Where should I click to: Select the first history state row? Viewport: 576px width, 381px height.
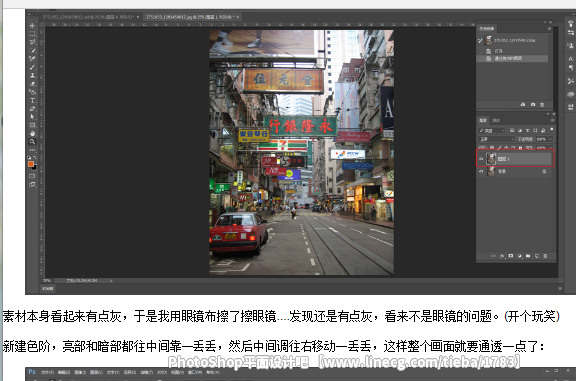tap(513, 51)
